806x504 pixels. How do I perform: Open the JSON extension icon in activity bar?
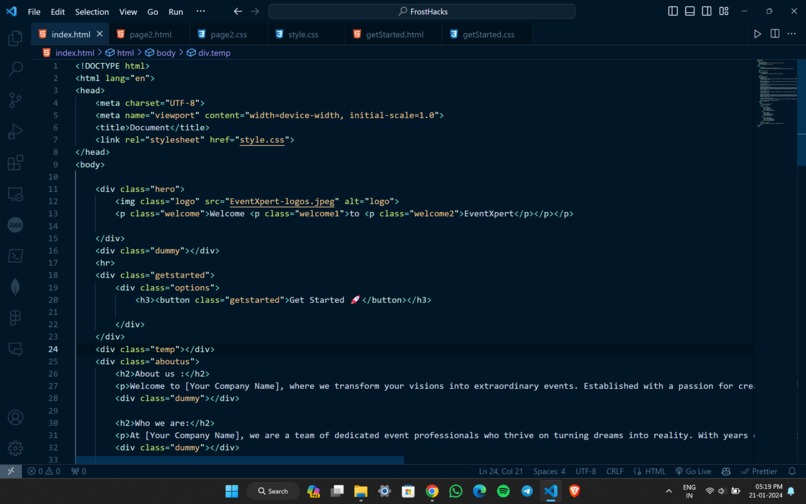[15, 225]
